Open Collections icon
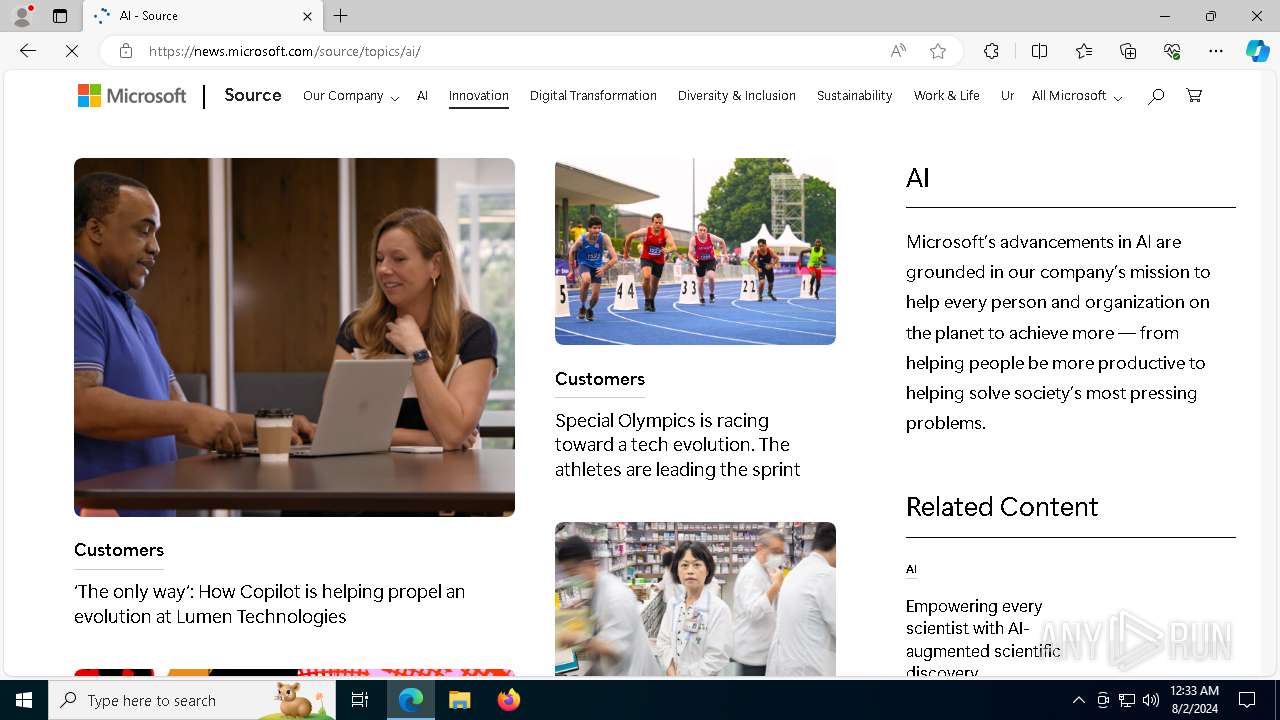This screenshot has height=720, width=1280. coord(1128,51)
